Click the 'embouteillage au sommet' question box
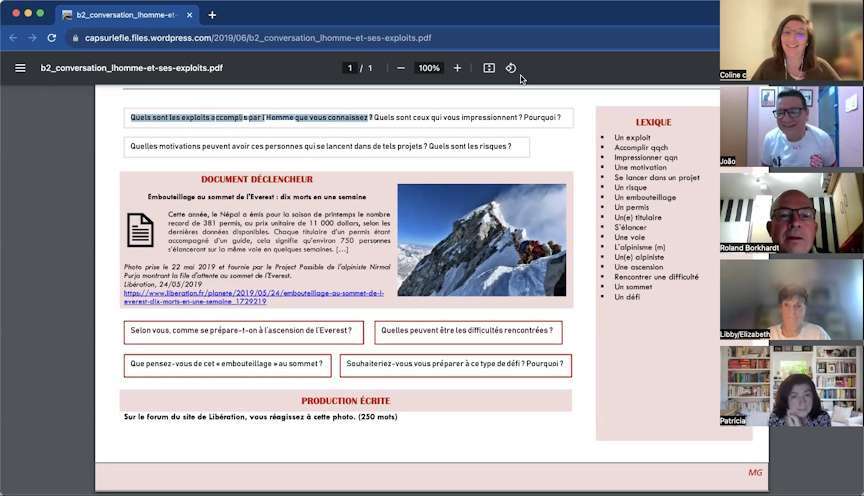 (x=228, y=365)
